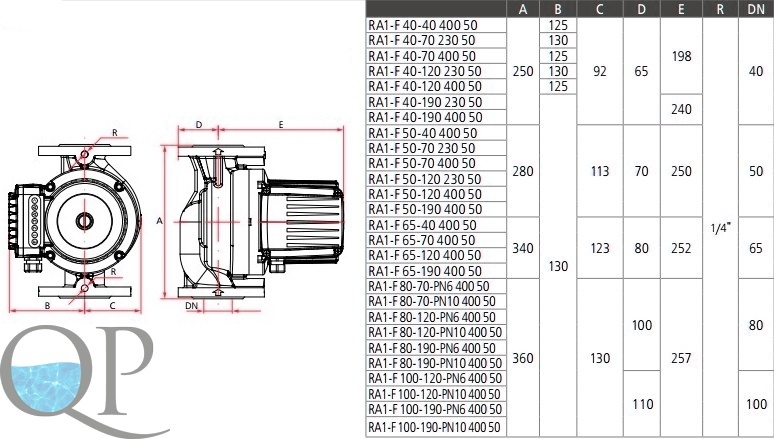Select column header A in the table
The image size is (774, 439).
click(x=523, y=10)
